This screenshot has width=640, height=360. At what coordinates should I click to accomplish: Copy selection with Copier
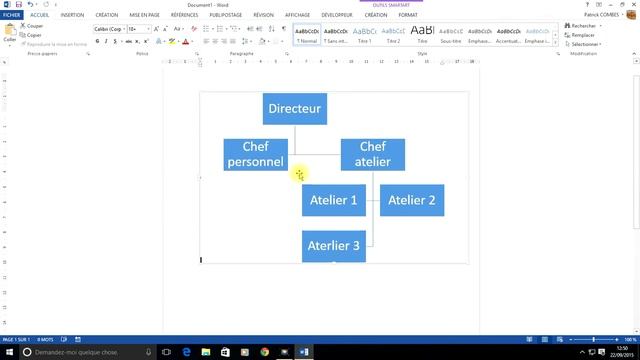(x=31, y=35)
